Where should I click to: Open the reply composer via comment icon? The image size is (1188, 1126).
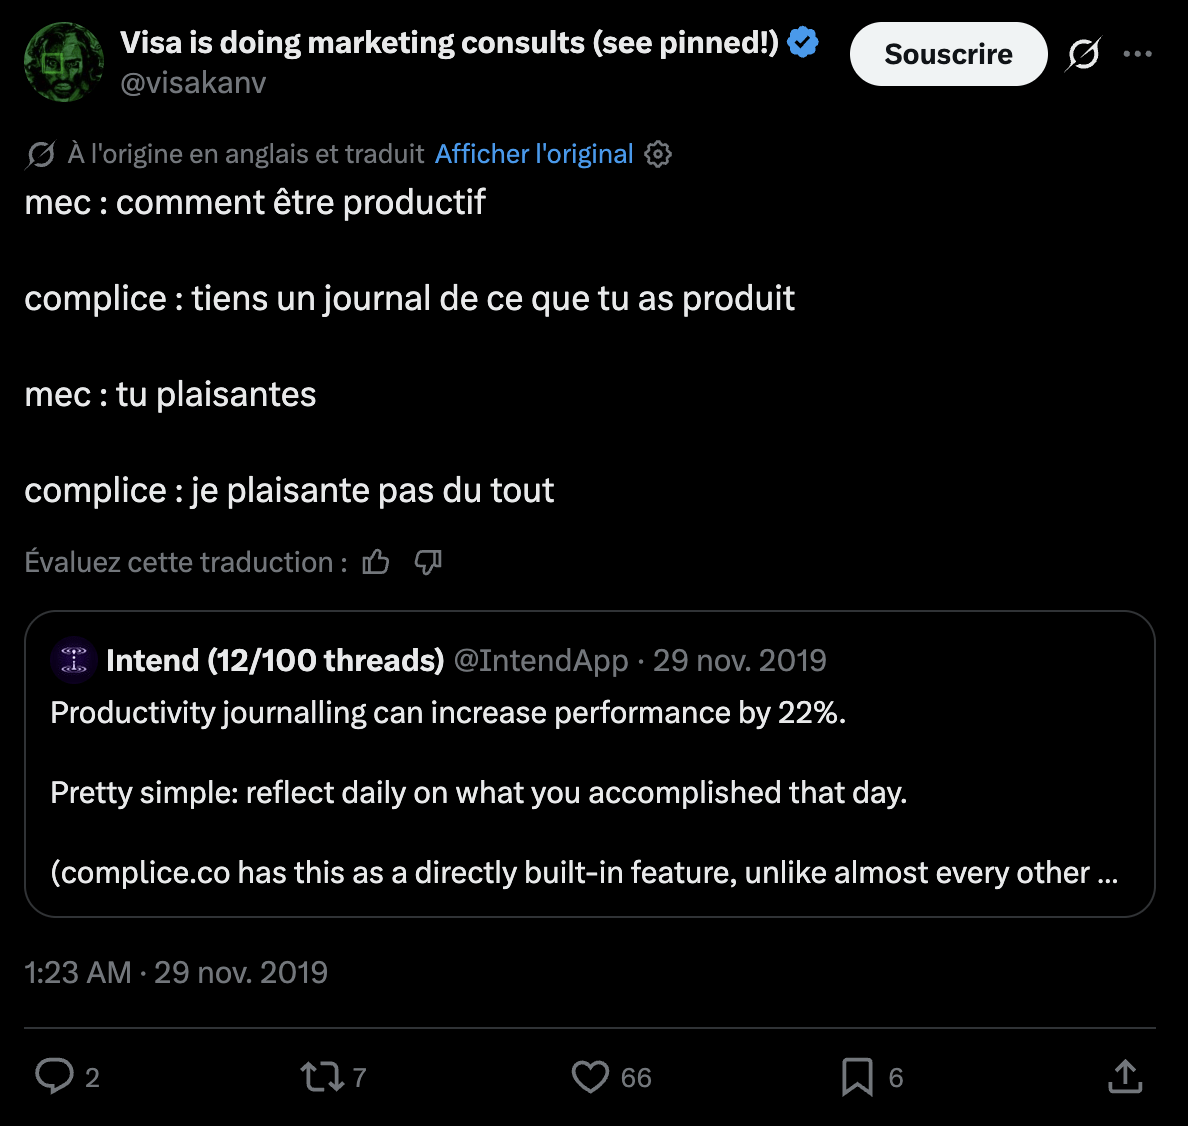57,1077
